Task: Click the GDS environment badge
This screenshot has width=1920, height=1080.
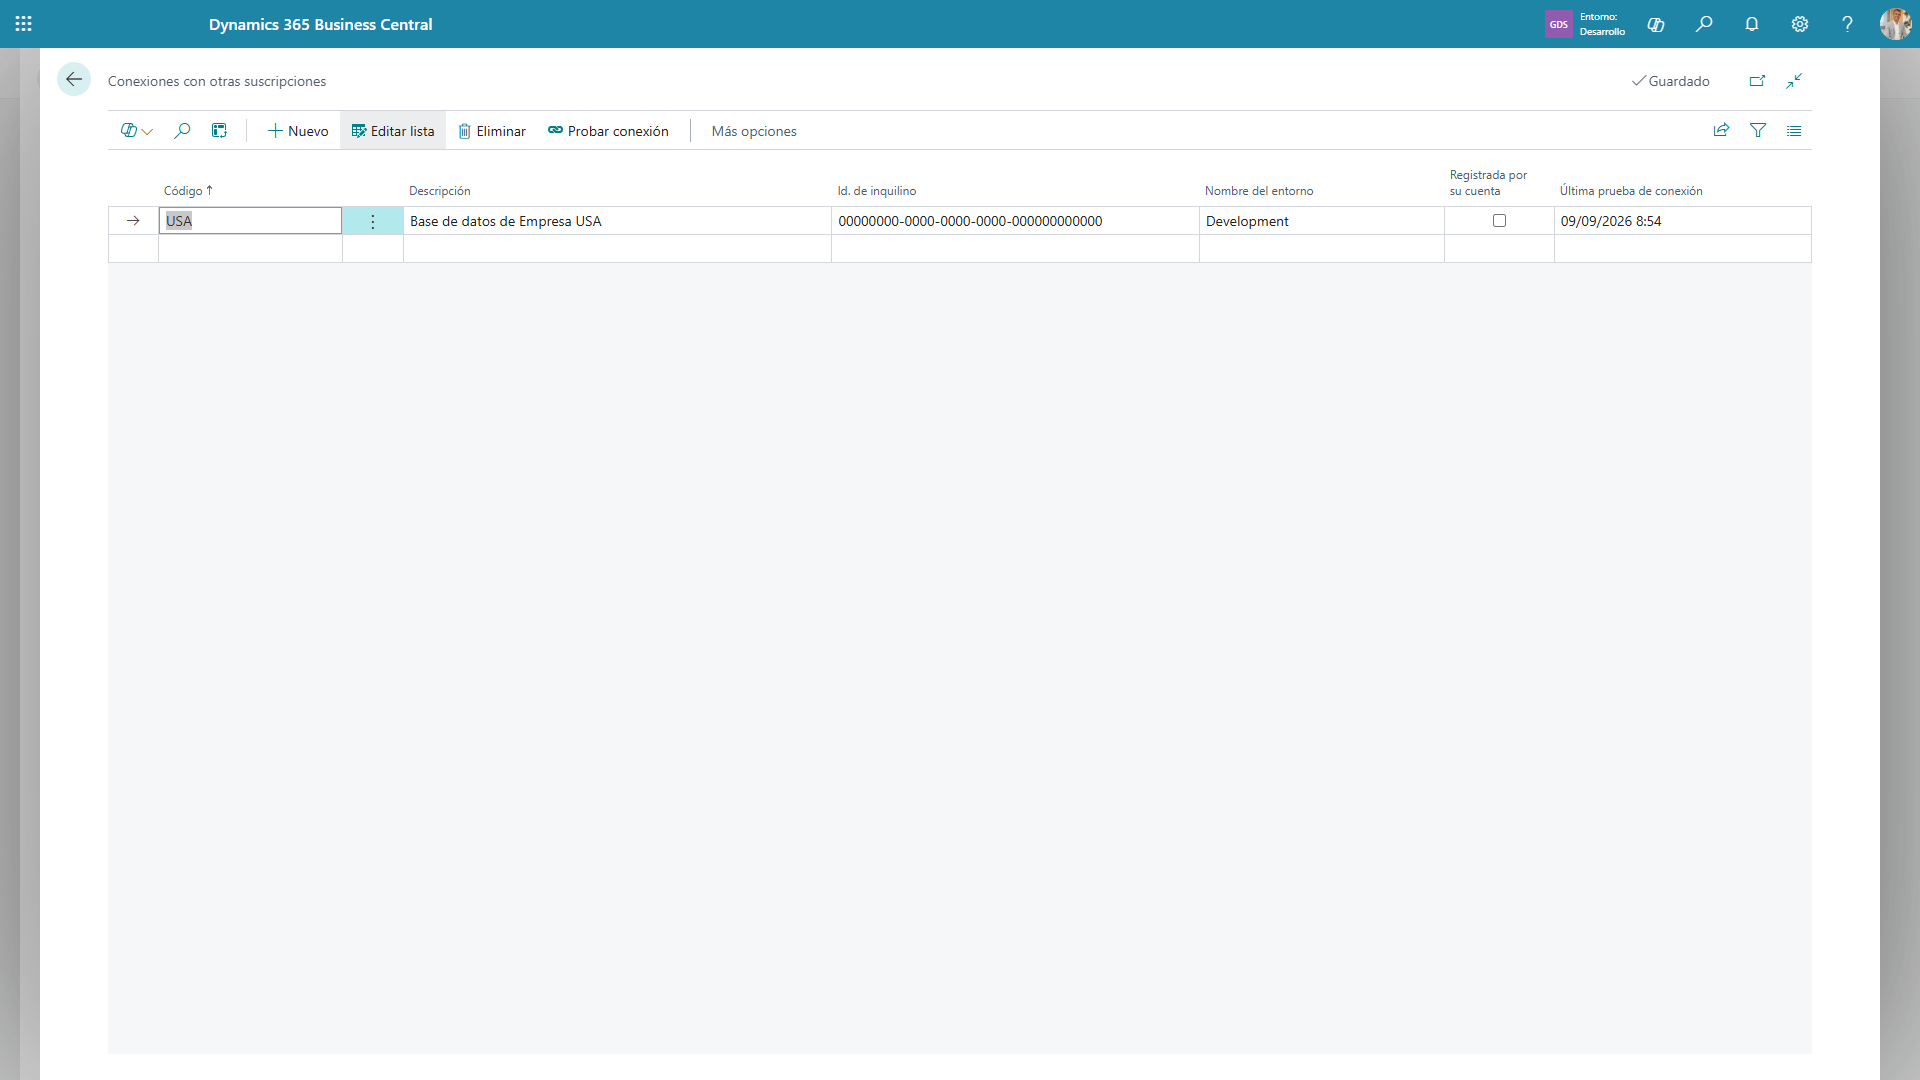Action: pos(1558,24)
